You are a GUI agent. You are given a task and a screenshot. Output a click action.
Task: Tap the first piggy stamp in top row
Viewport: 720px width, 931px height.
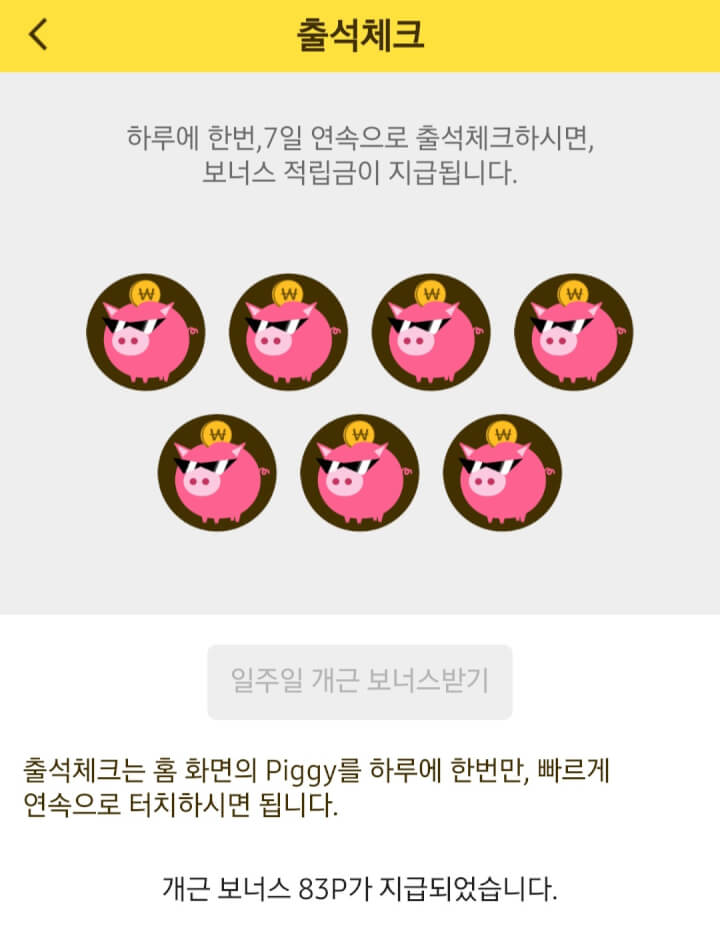pos(146,332)
